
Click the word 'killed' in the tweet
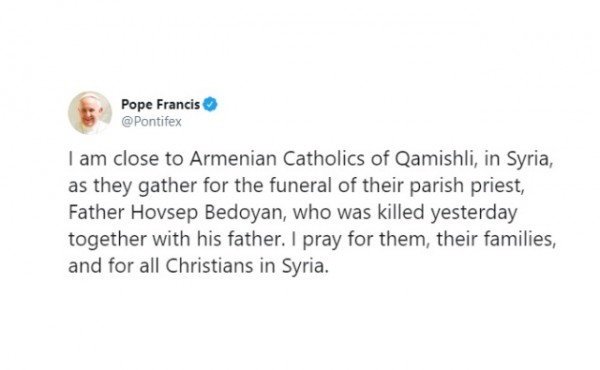[401, 212]
